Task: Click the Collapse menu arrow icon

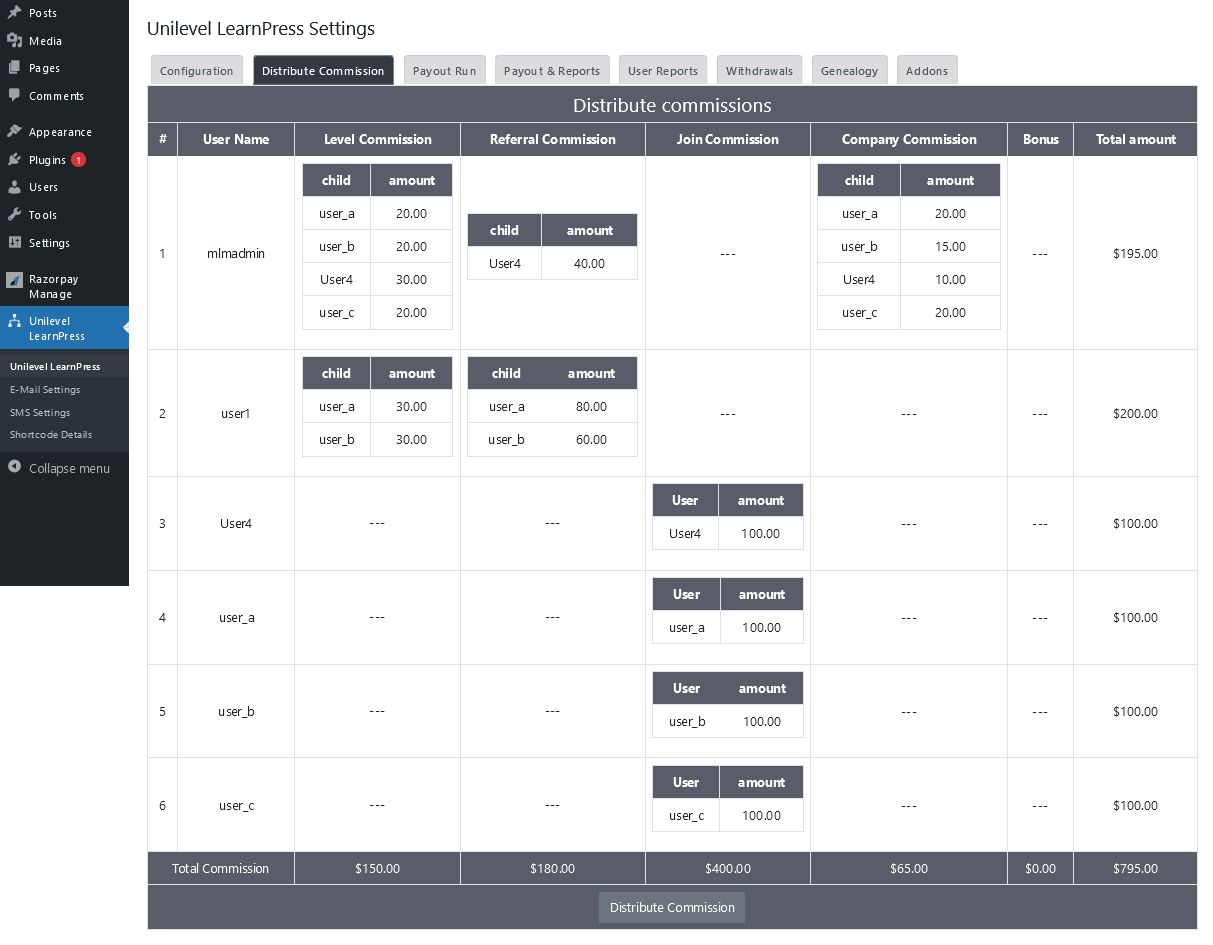Action: click(14, 467)
